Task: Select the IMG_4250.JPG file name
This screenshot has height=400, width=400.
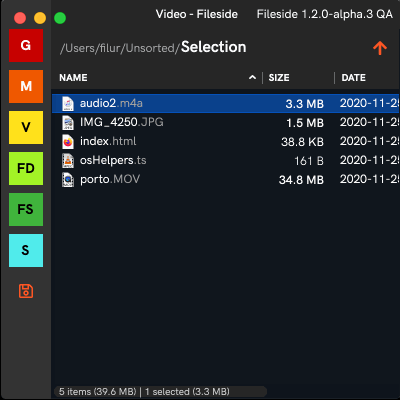Action: click(x=122, y=122)
